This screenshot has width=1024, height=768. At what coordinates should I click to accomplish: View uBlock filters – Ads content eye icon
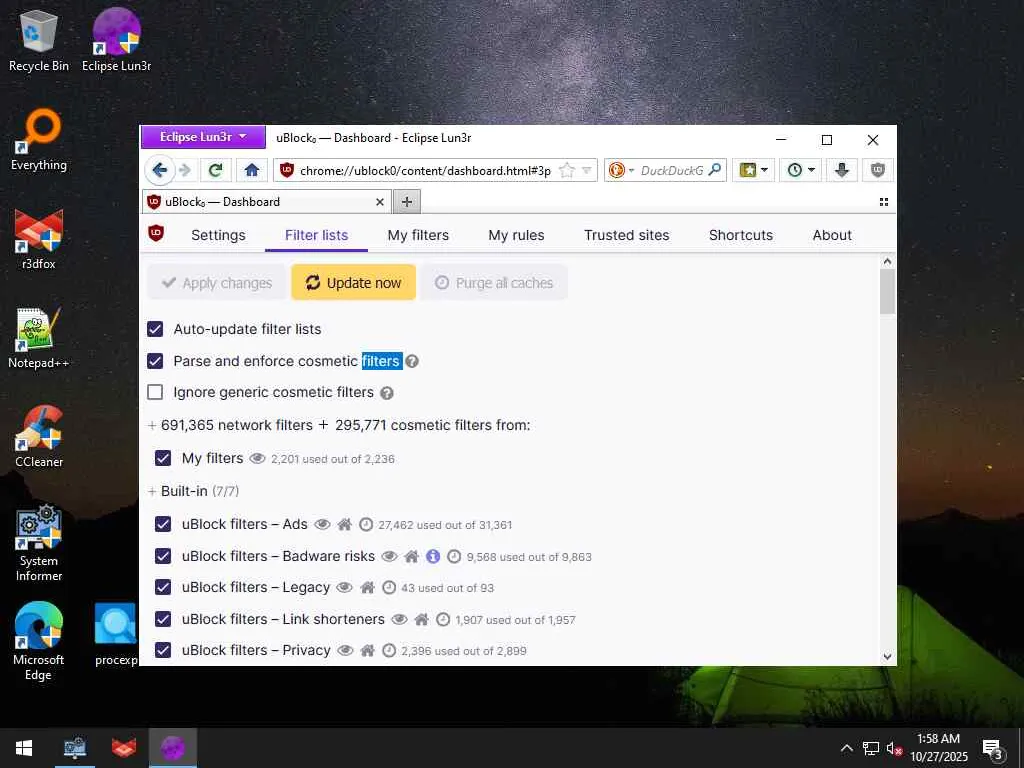click(322, 524)
